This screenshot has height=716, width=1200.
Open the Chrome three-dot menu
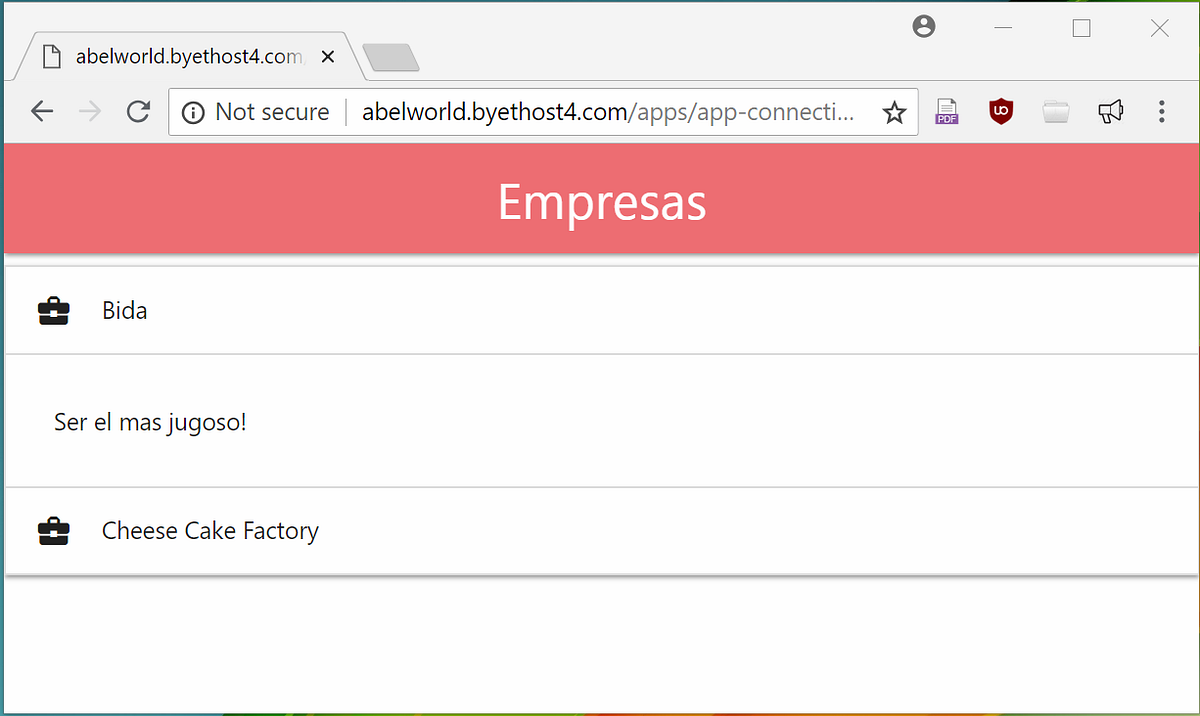pyautogui.click(x=1162, y=111)
